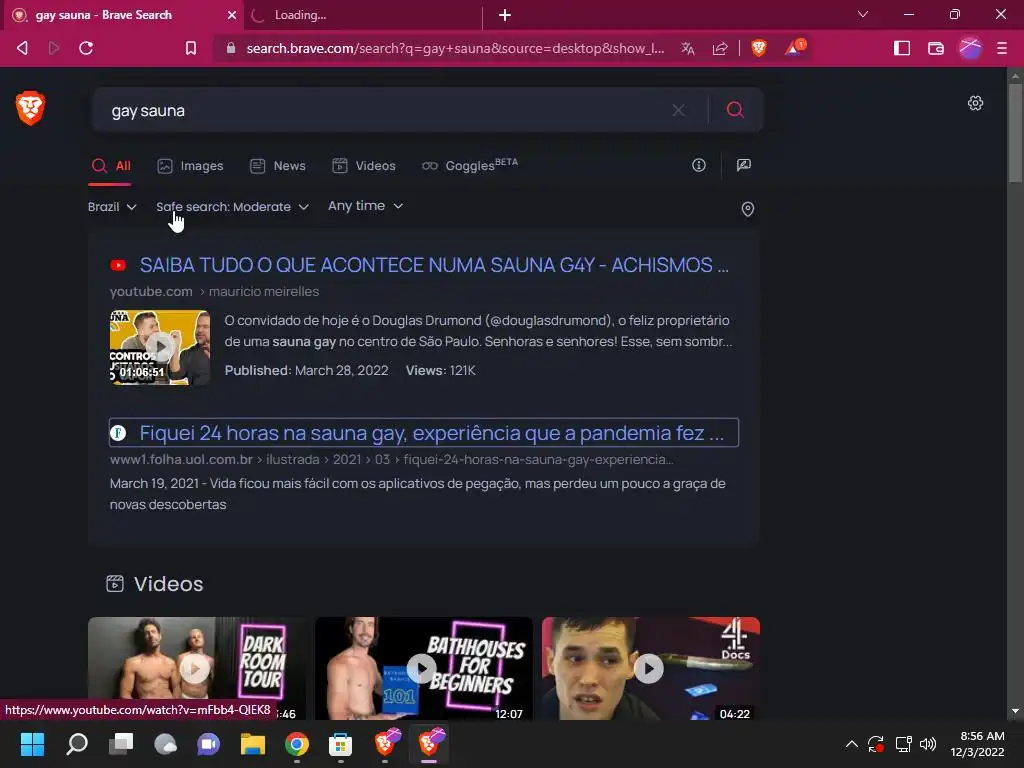Image resolution: width=1024 pixels, height=768 pixels.
Task: Bookmark this page icon
Action: click(191, 48)
